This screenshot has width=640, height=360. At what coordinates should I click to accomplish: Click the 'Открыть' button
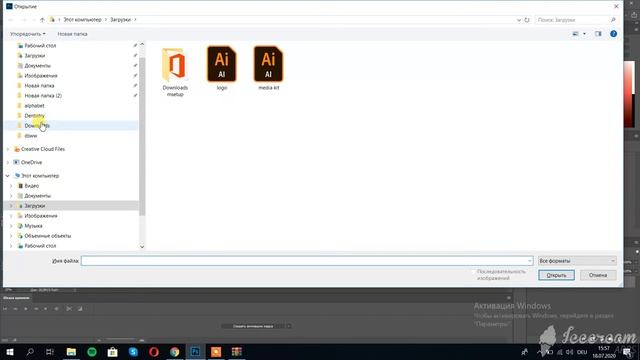tap(556, 275)
